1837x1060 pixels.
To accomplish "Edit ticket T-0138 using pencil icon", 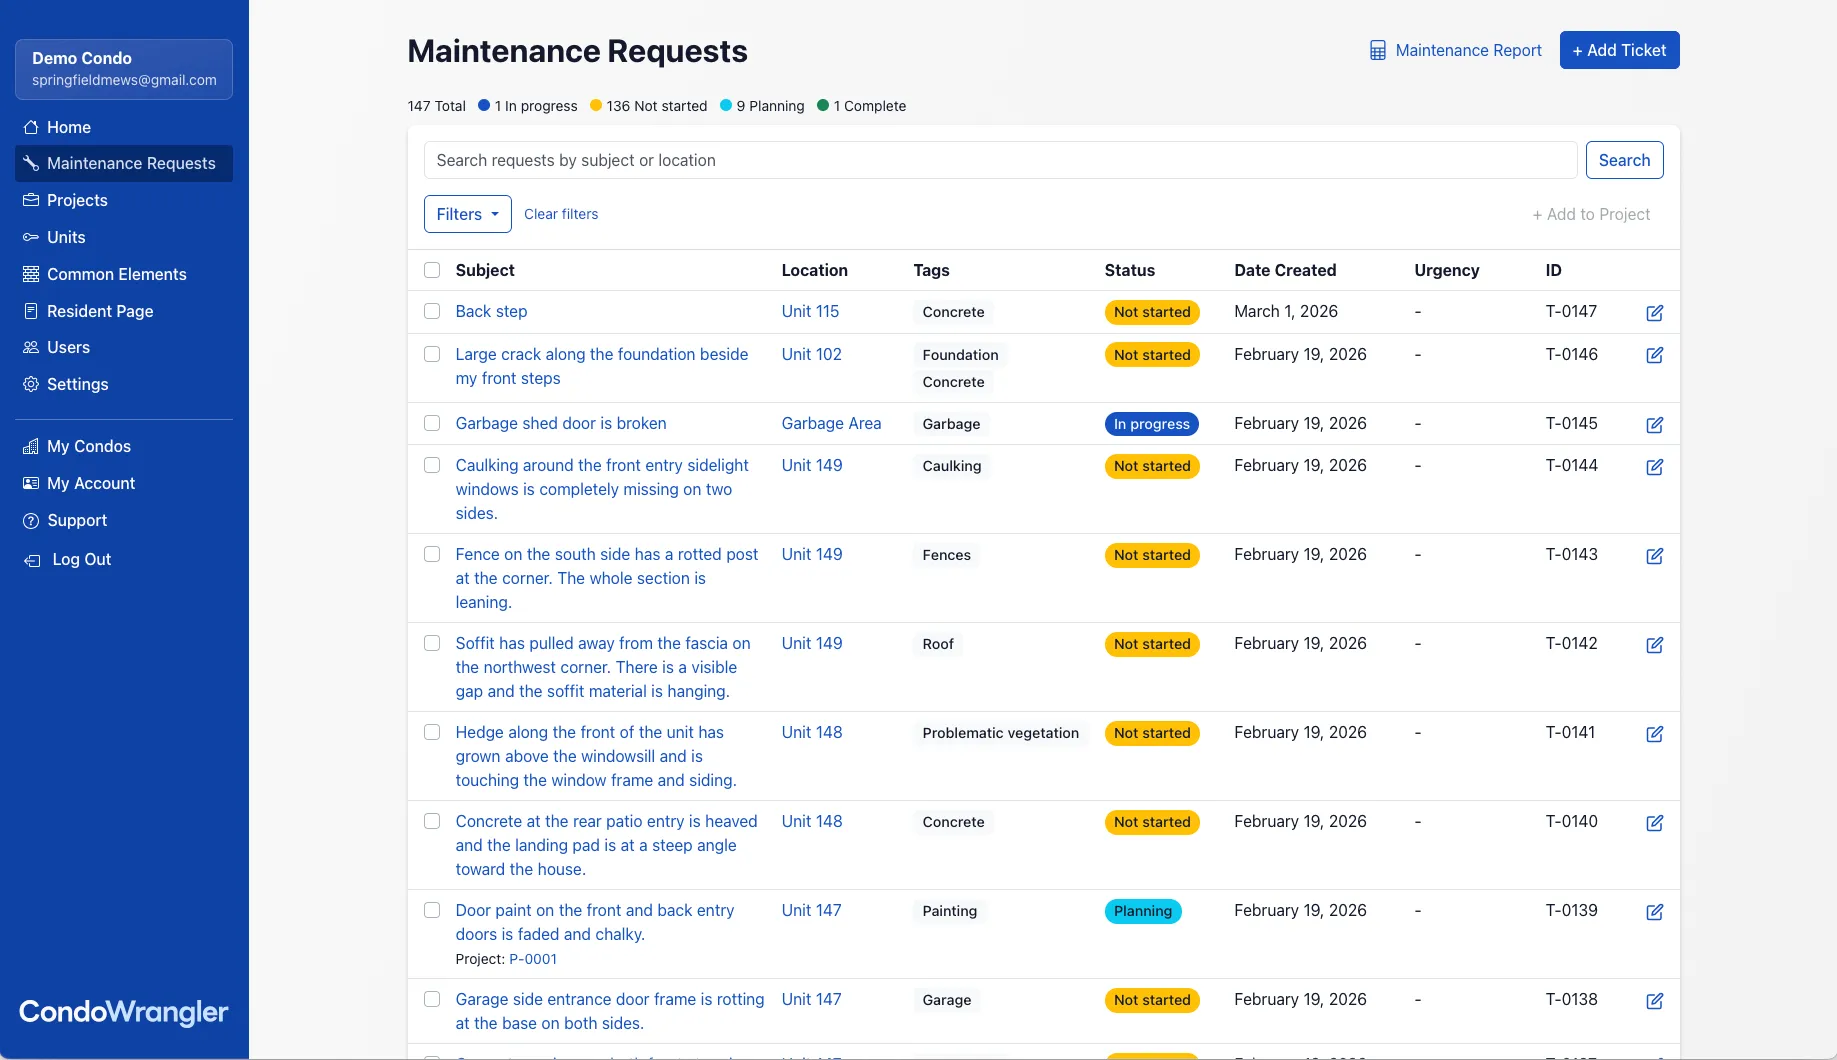I will coord(1655,1001).
